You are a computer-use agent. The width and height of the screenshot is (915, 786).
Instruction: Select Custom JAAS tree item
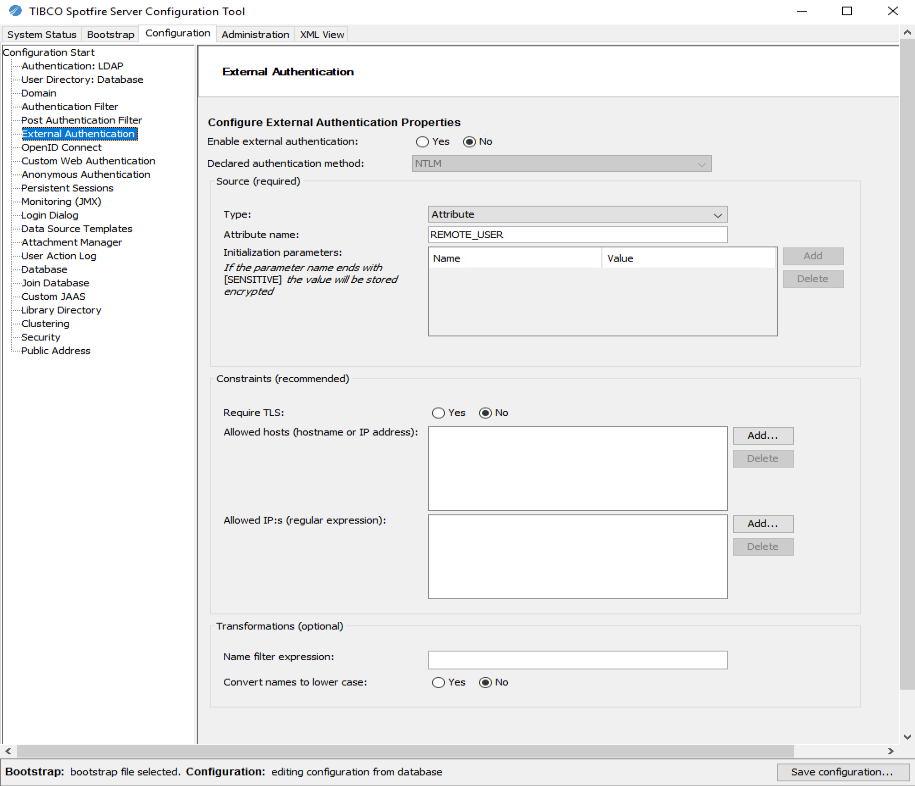click(x=53, y=296)
